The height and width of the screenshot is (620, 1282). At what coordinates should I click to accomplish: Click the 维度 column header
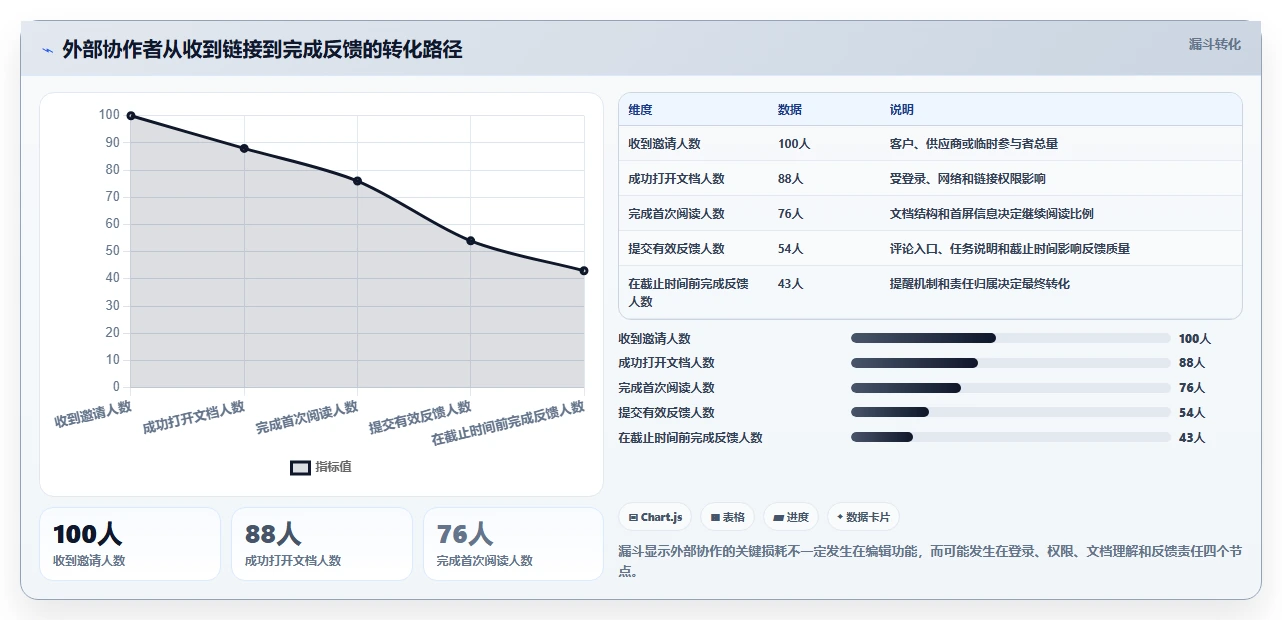click(640, 110)
